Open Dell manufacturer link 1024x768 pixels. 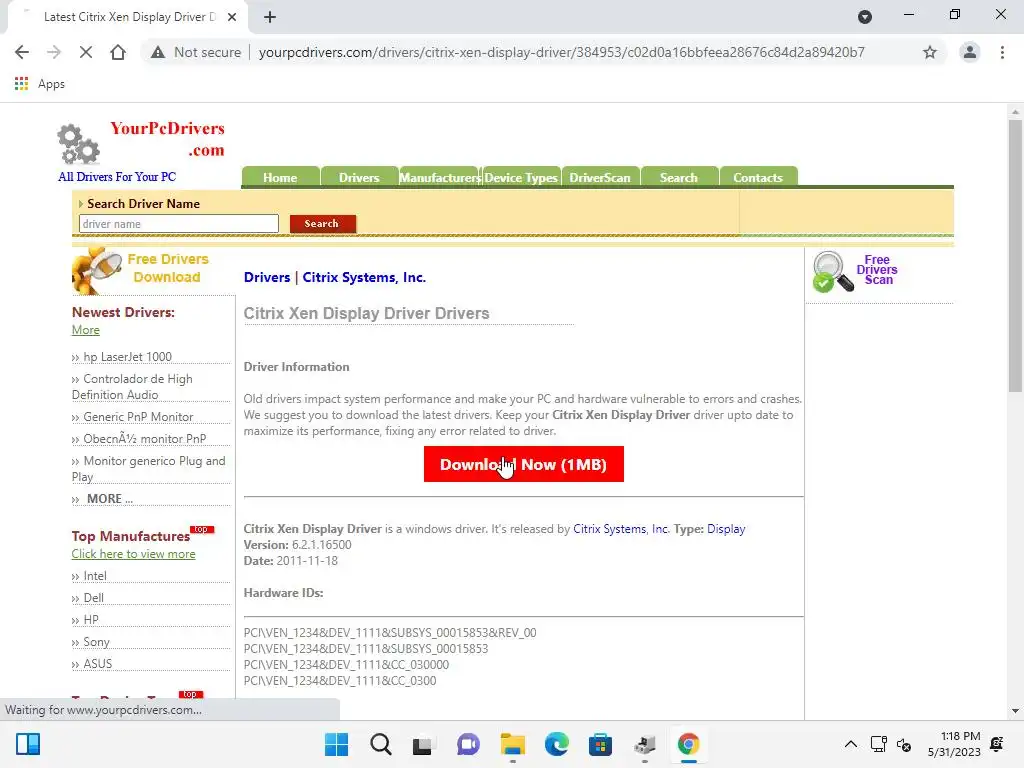tap(93, 598)
